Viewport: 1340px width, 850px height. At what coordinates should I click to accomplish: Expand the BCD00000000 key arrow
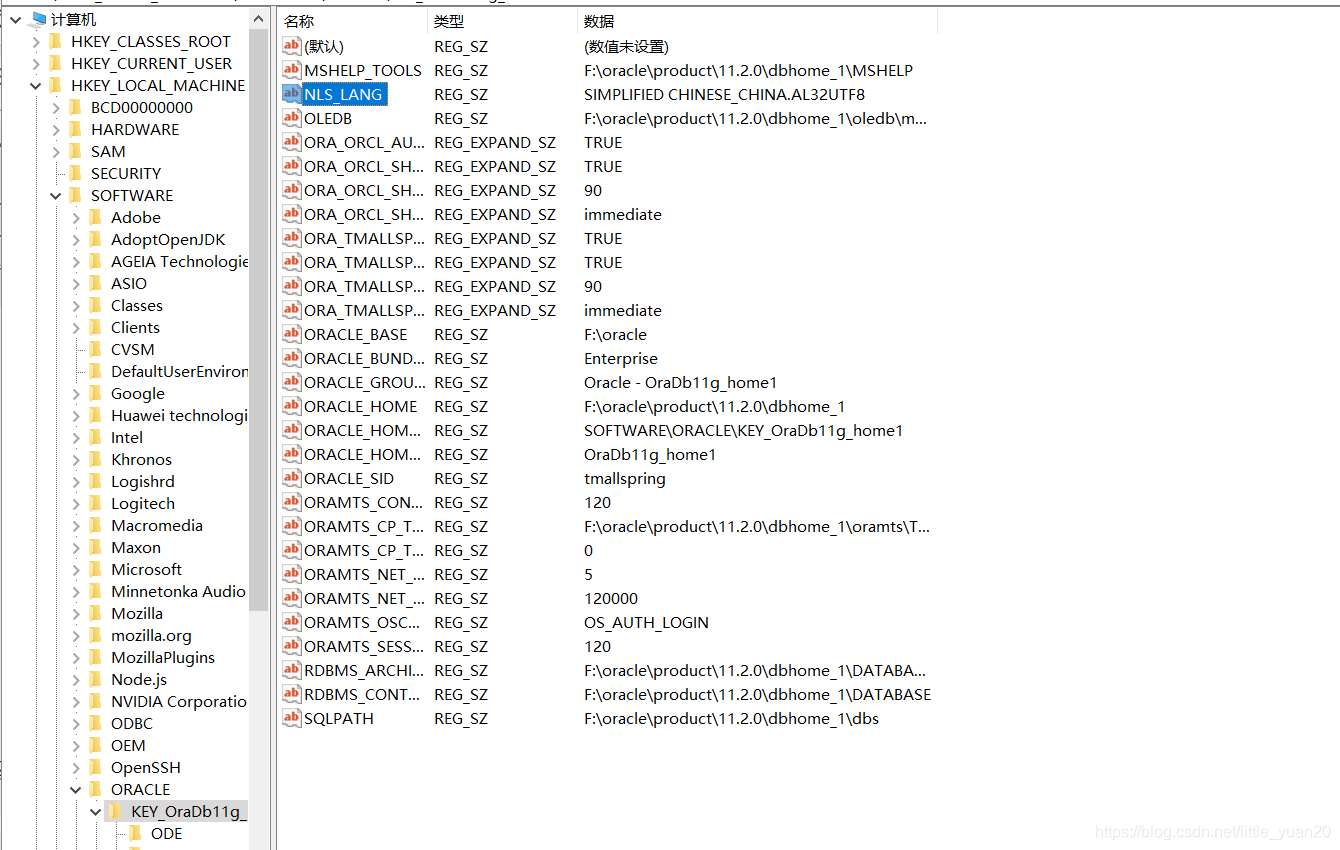click(x=56, y=107)
